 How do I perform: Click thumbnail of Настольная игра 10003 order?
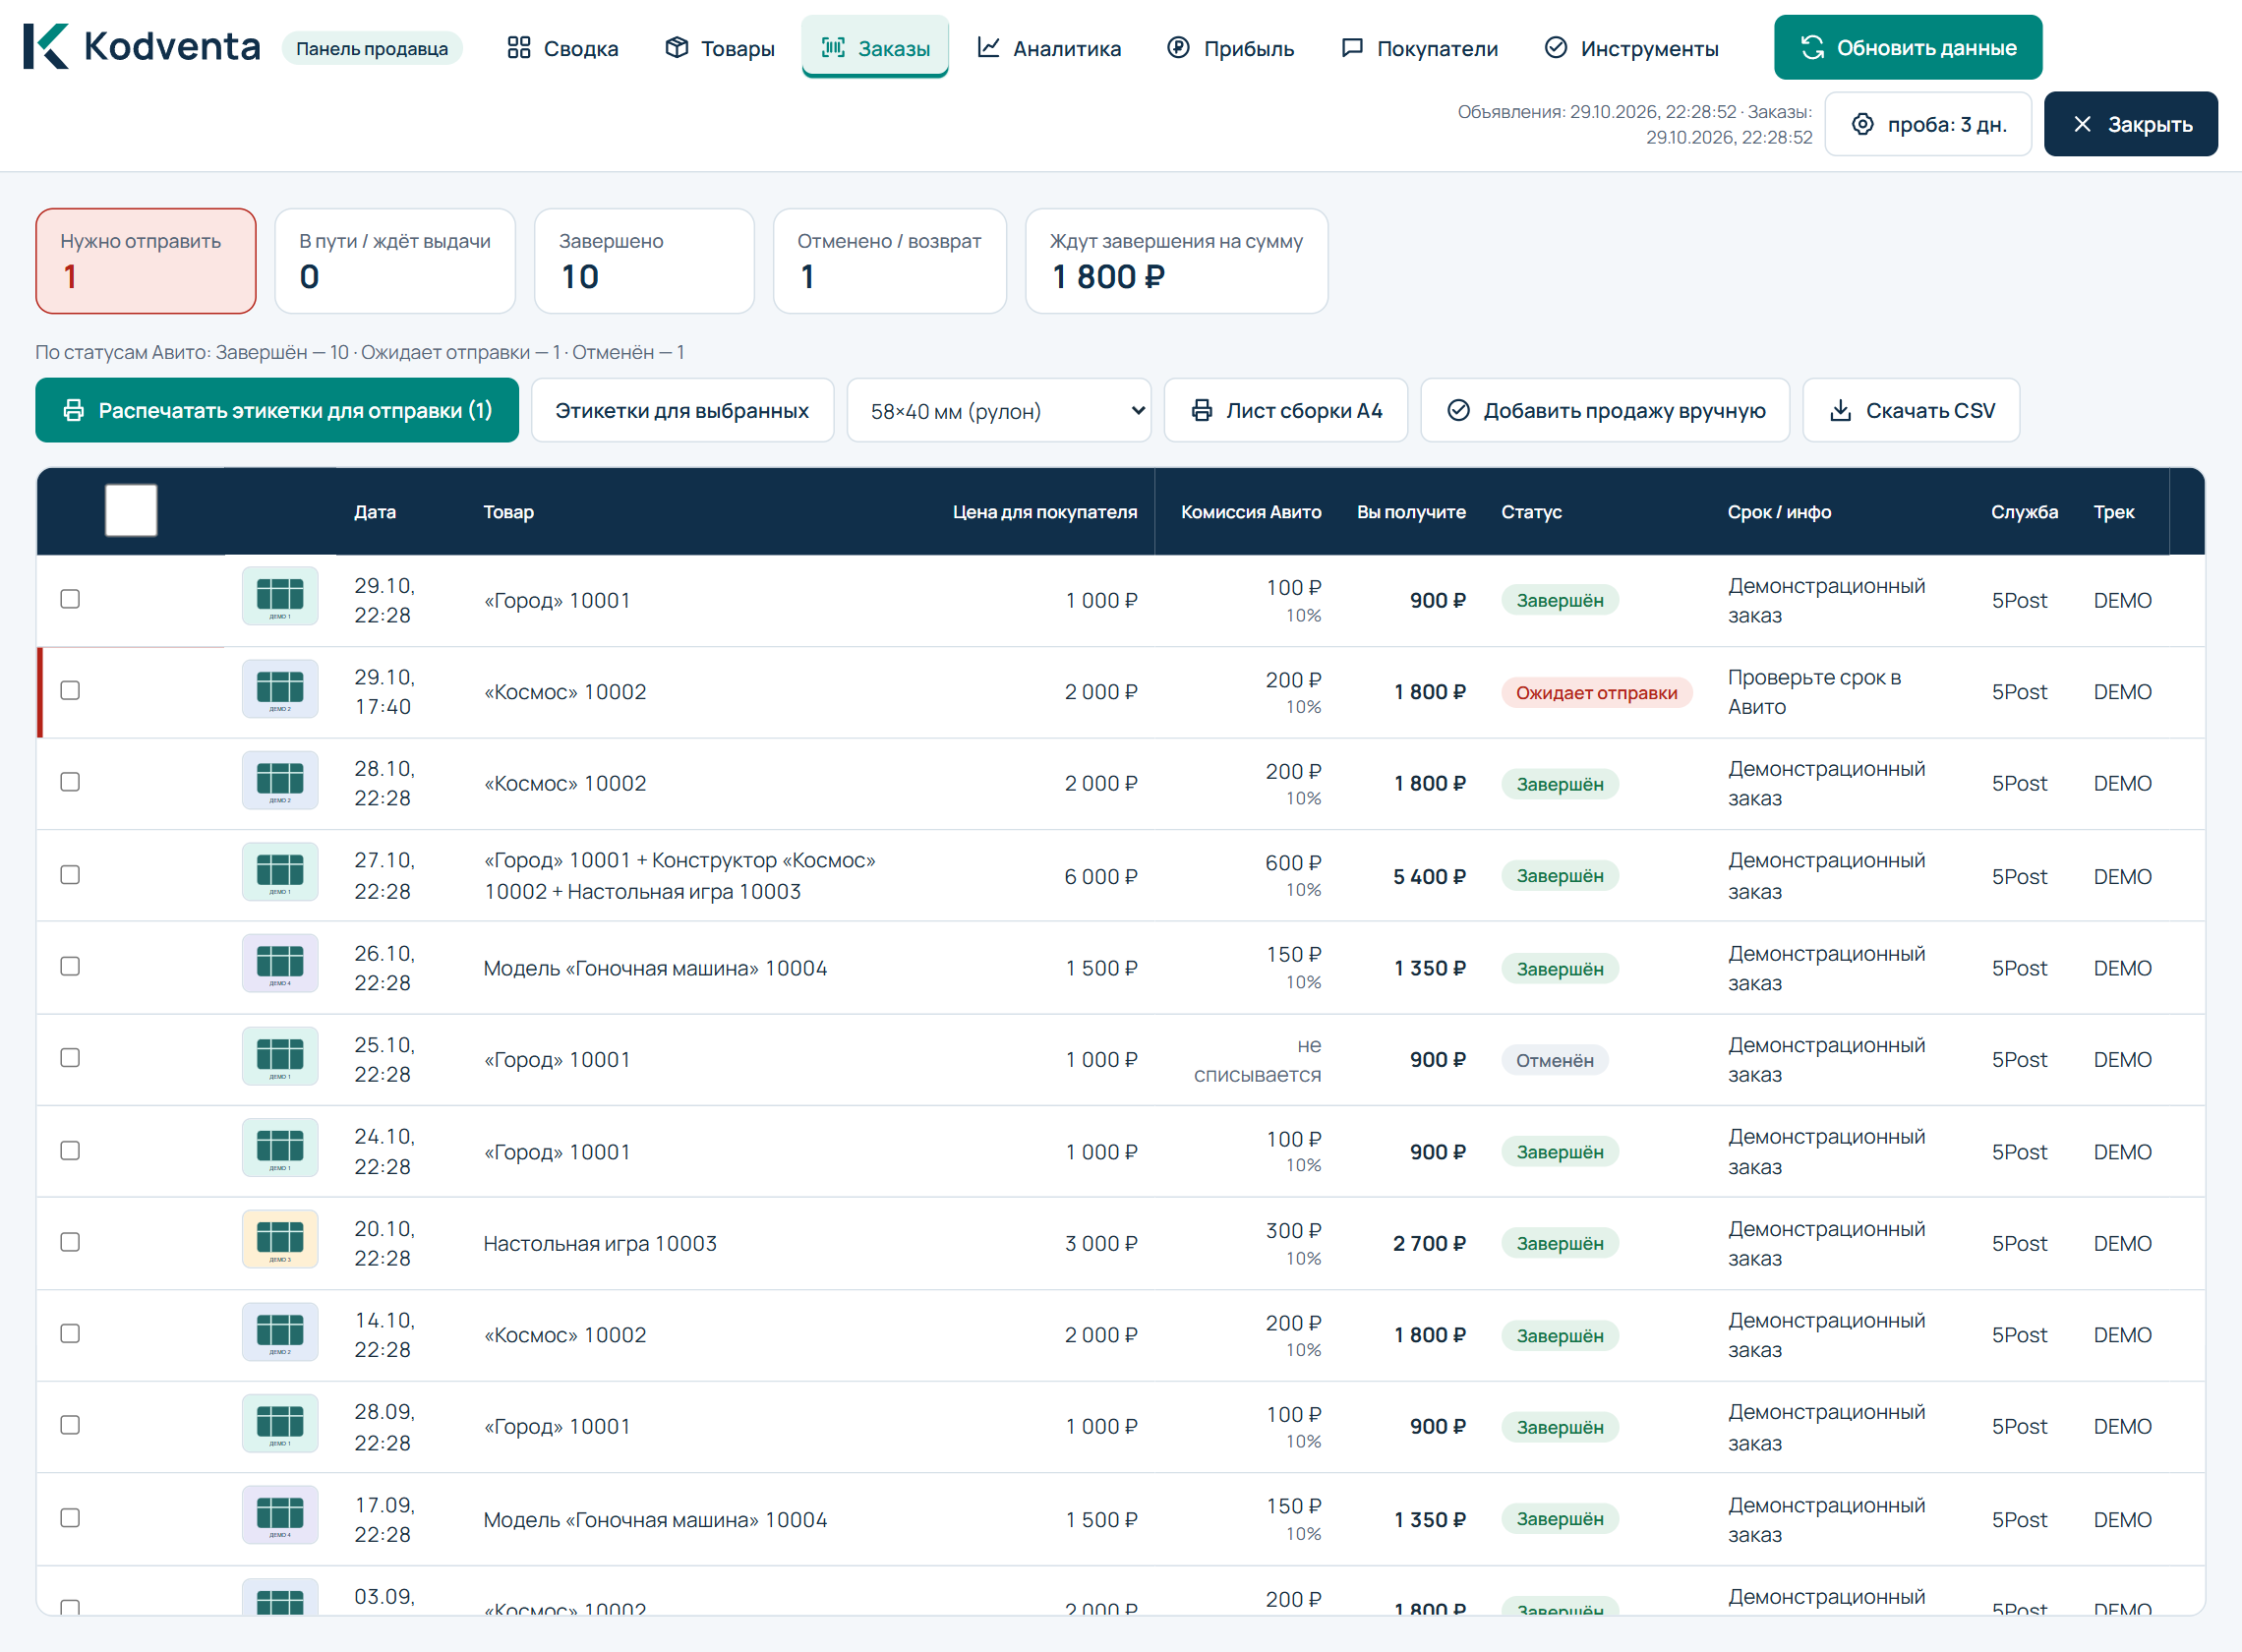tap(280, 1240)
